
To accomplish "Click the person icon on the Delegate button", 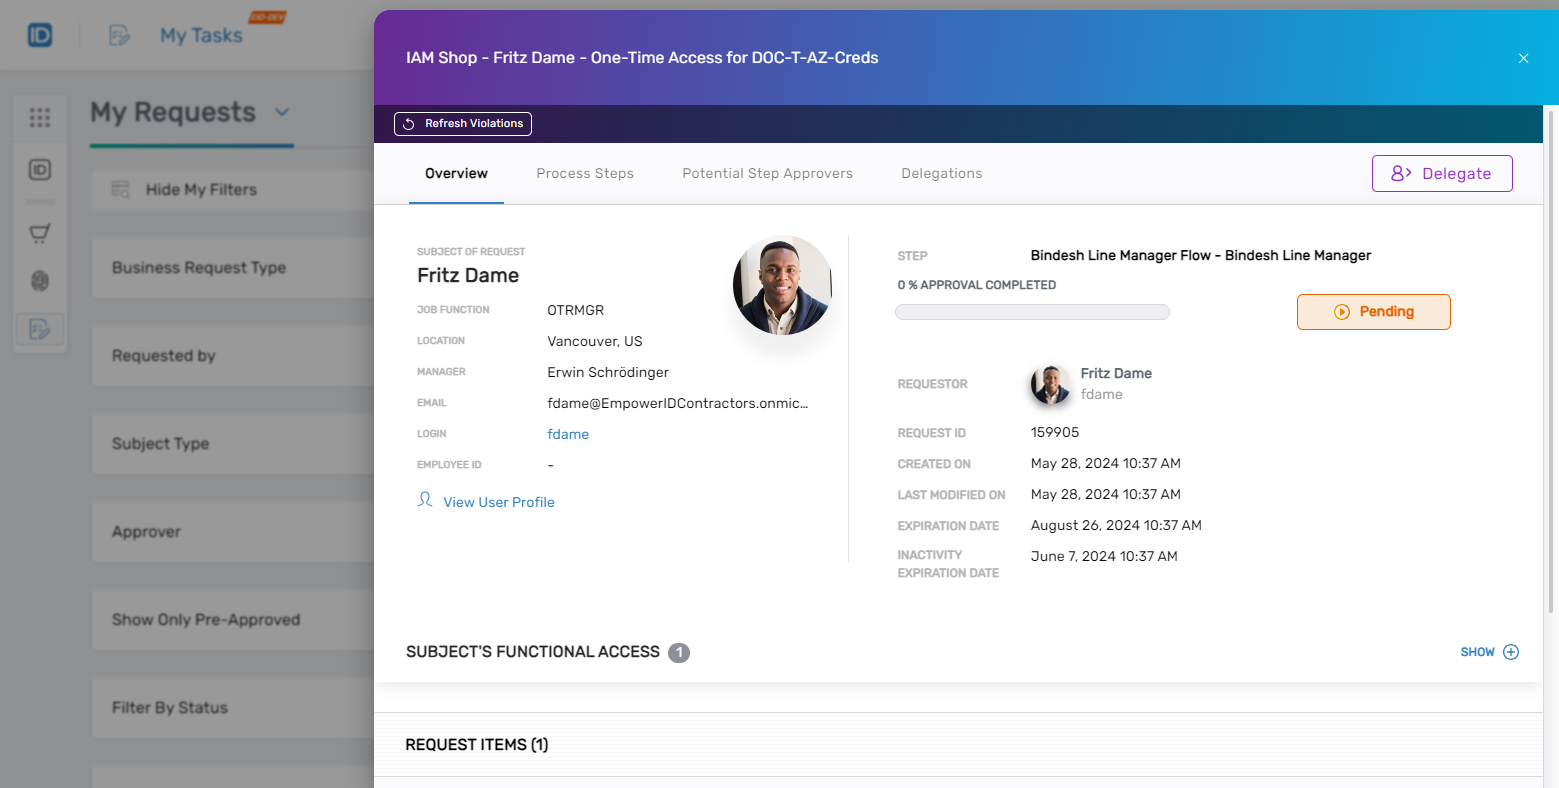I will coord(1399,173).
